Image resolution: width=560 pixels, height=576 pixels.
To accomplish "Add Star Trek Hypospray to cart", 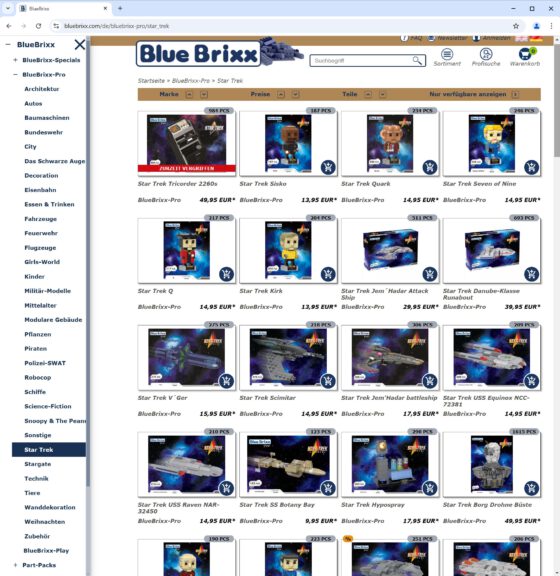I will 430,488.
